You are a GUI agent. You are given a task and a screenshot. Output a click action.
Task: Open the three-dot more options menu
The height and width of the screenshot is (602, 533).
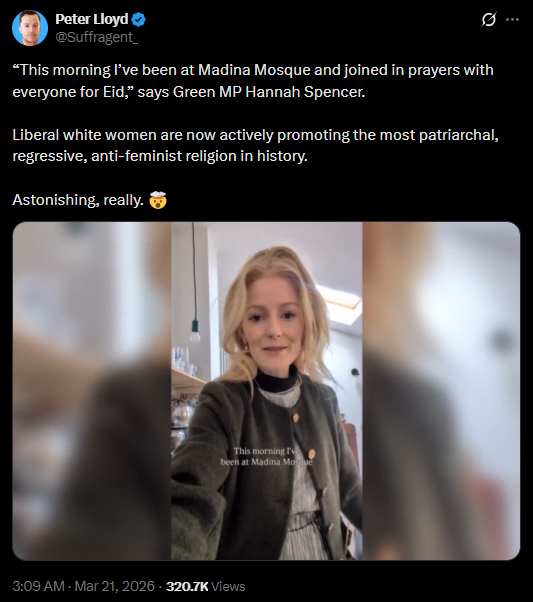513,19
